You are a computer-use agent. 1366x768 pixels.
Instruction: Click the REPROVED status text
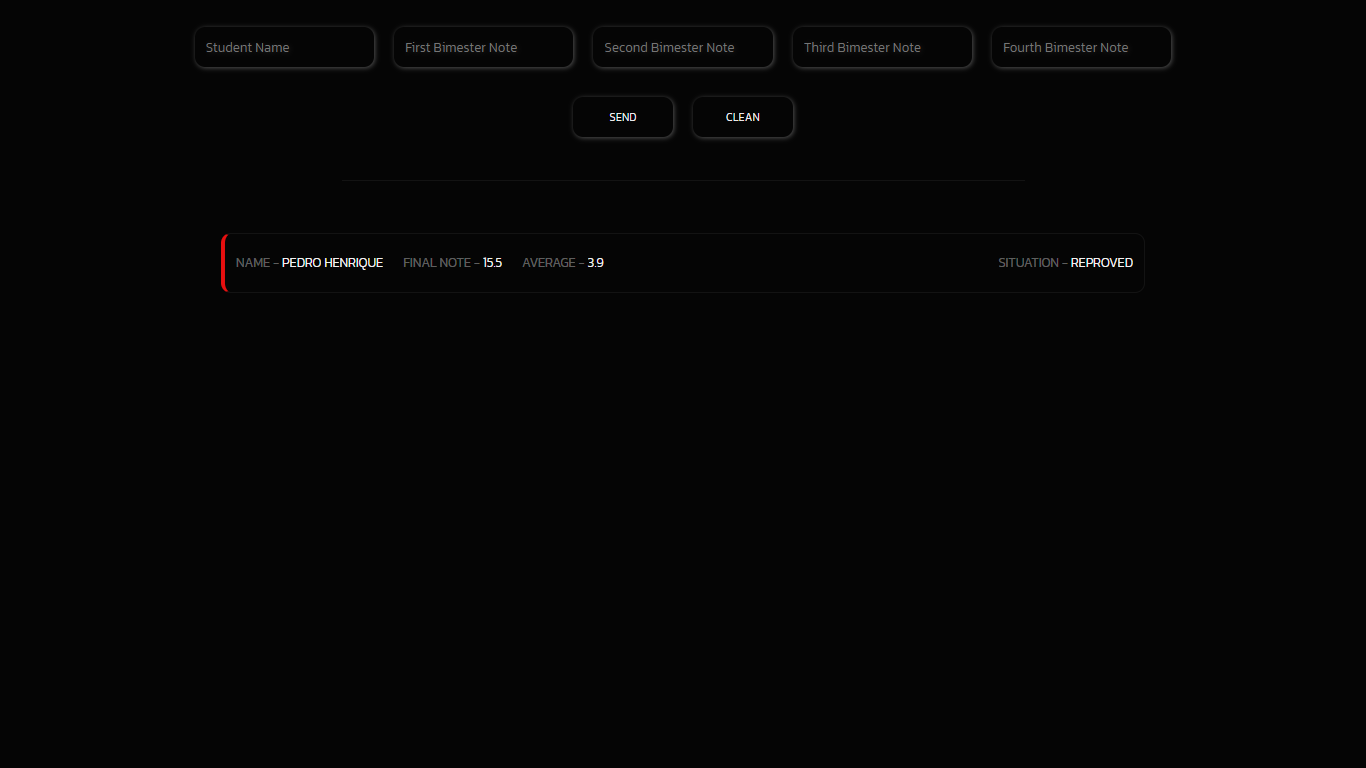coord(1101,263)
